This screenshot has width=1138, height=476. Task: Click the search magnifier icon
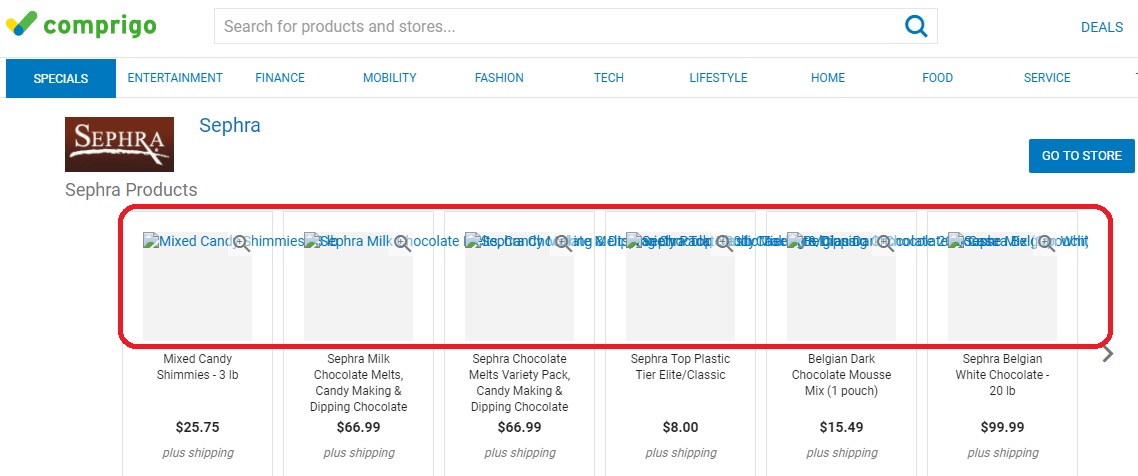pyautogui.click(x=916, y=27)
